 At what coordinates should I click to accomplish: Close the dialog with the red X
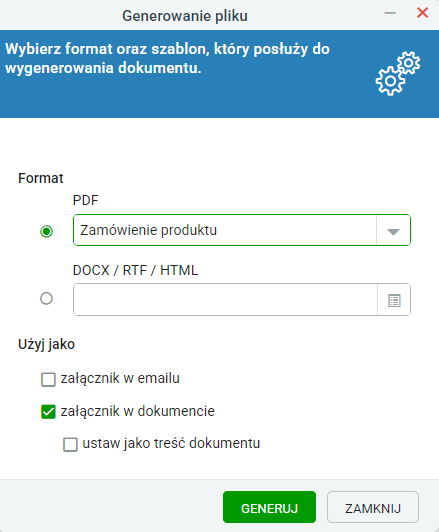422,13
